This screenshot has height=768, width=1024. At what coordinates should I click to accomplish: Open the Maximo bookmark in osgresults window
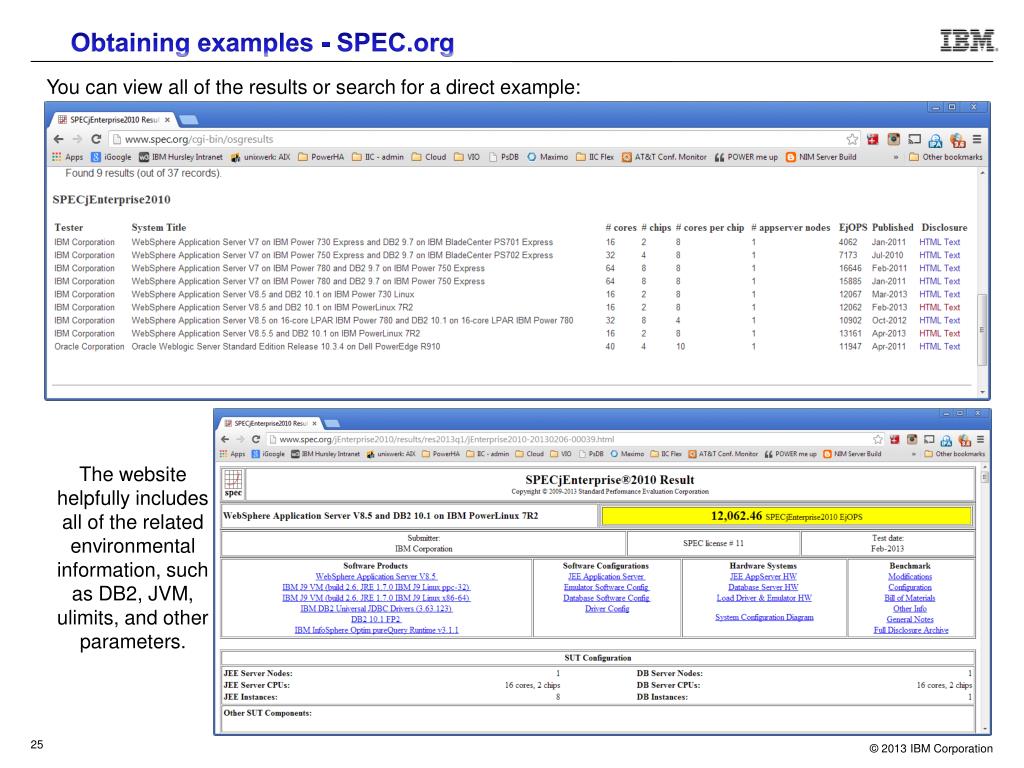547,157
